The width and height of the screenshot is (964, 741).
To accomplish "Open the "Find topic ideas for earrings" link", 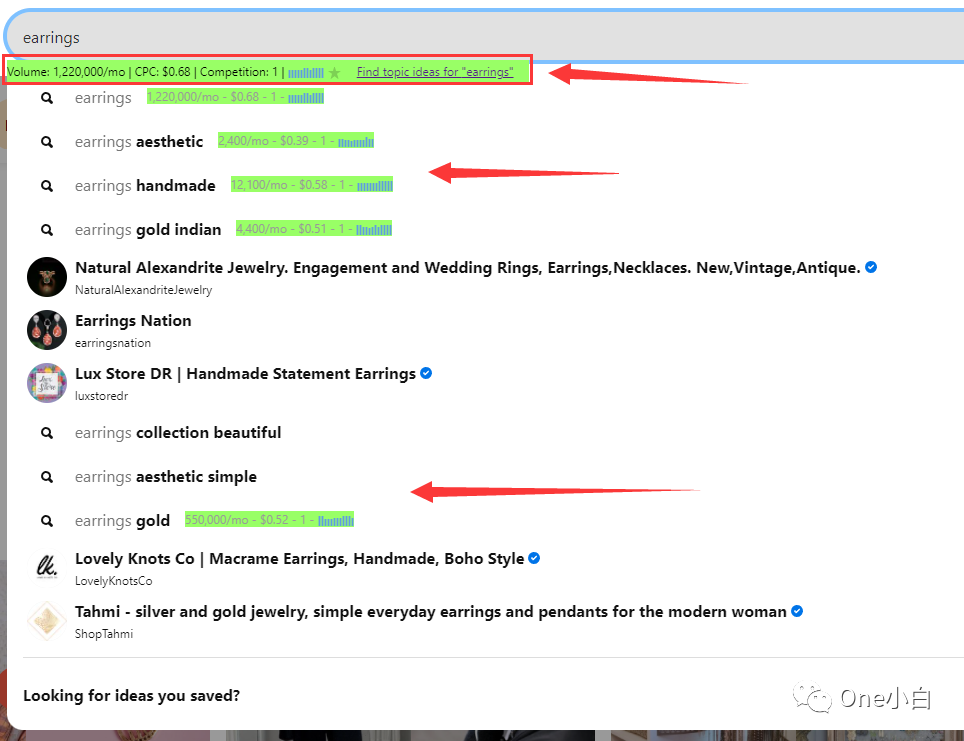I will click(x=435, y=72).
